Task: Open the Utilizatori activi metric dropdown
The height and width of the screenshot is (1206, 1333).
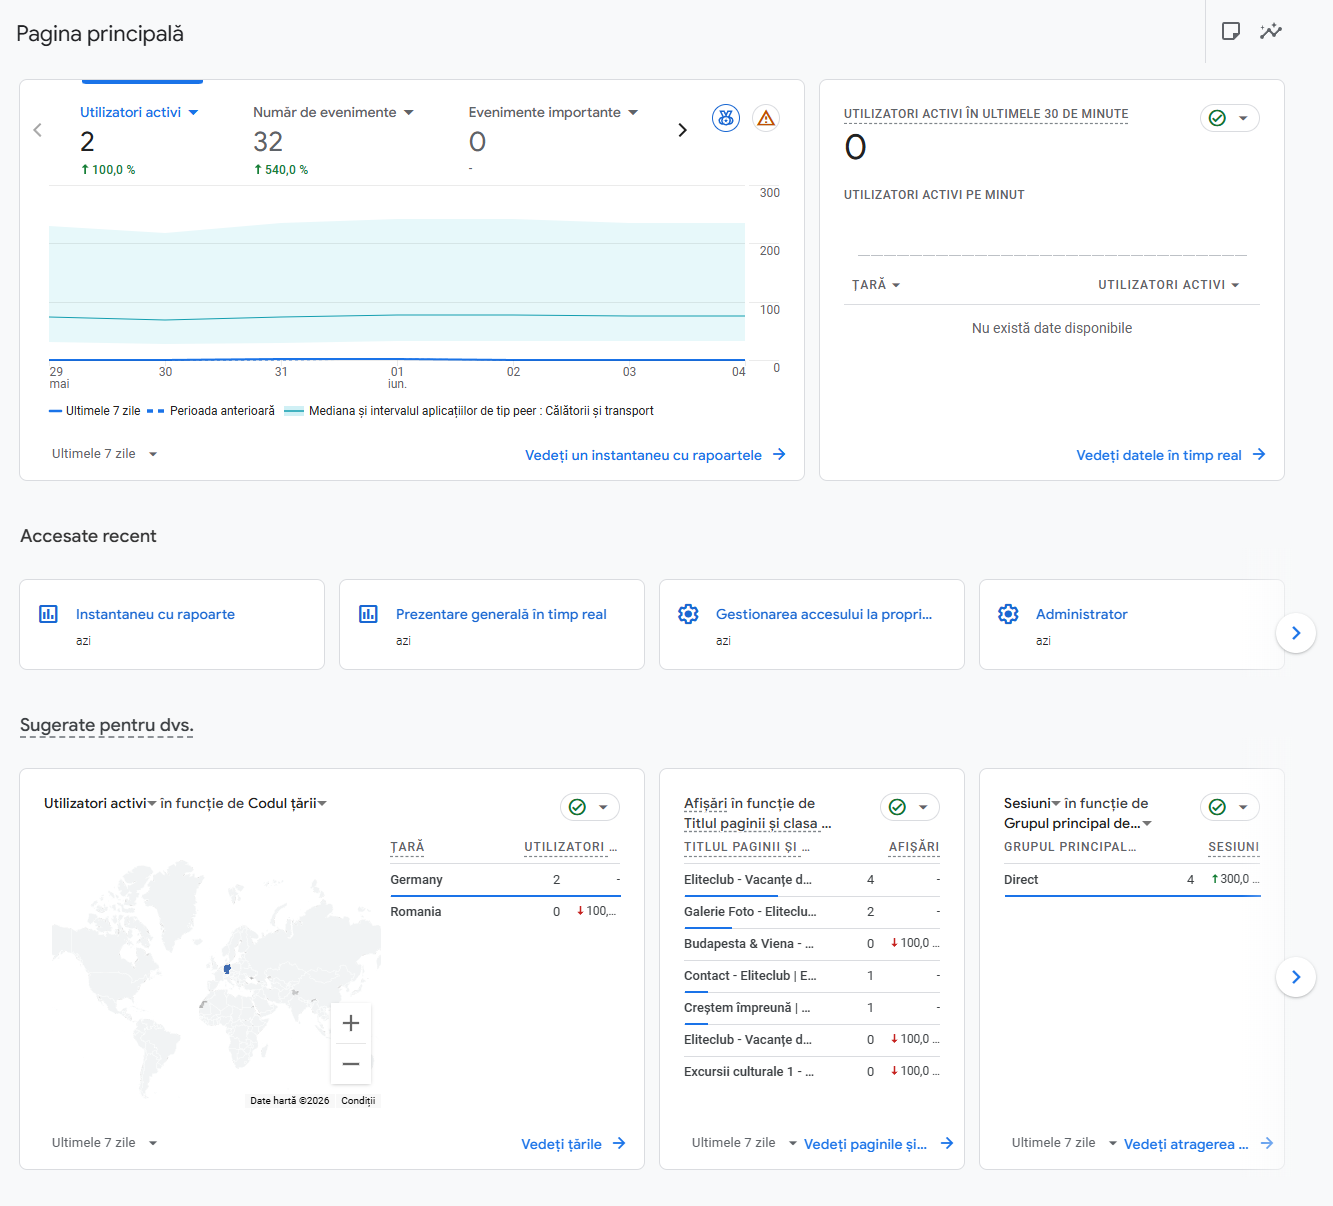Action: 139,112
